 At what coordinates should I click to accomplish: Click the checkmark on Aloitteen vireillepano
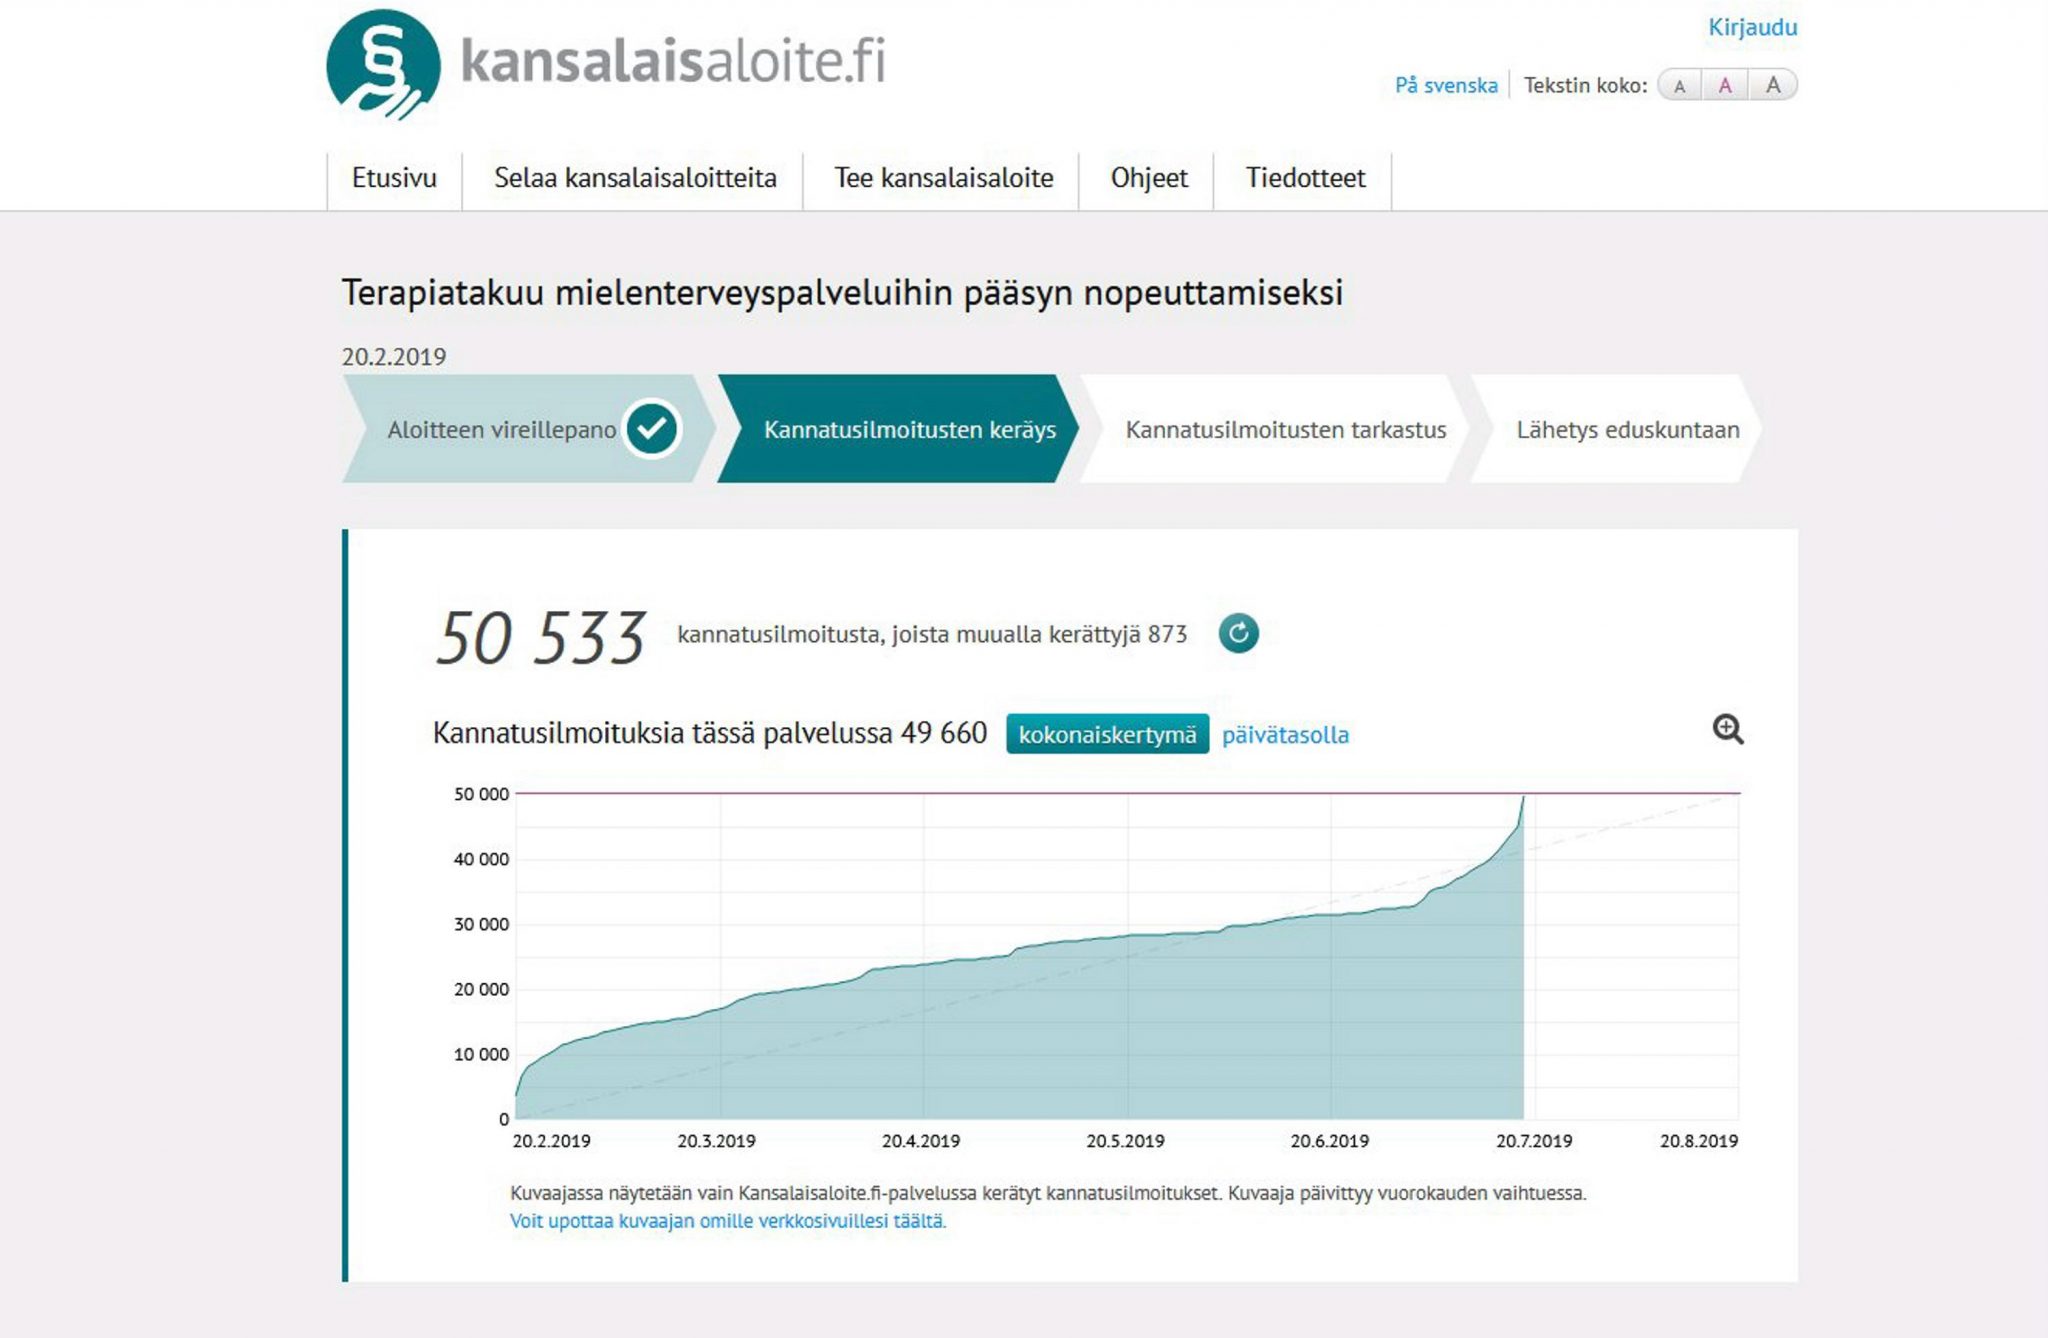pos(652,429)
